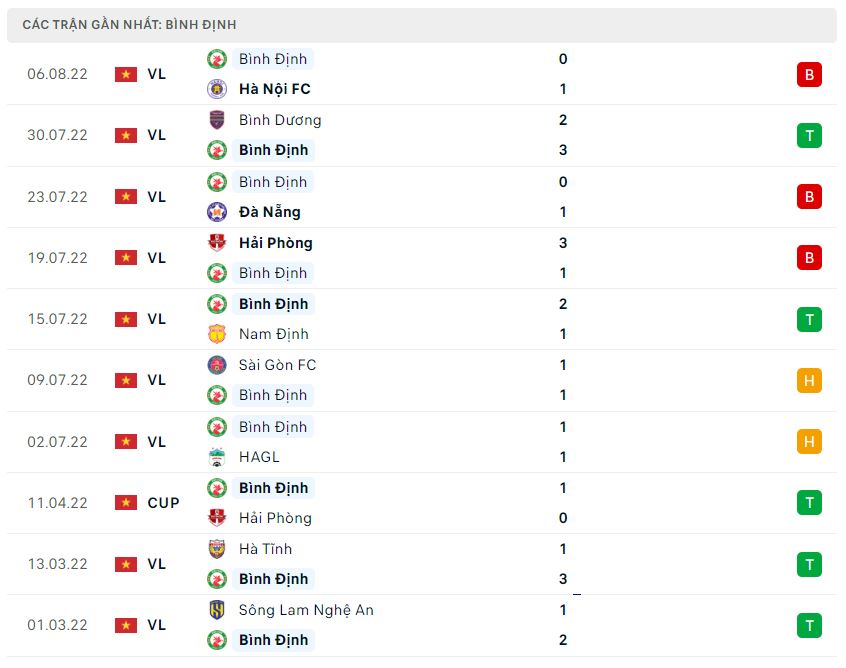Click the Nam Định team logo
Screen dimensions: 846x668
(217, 334)
